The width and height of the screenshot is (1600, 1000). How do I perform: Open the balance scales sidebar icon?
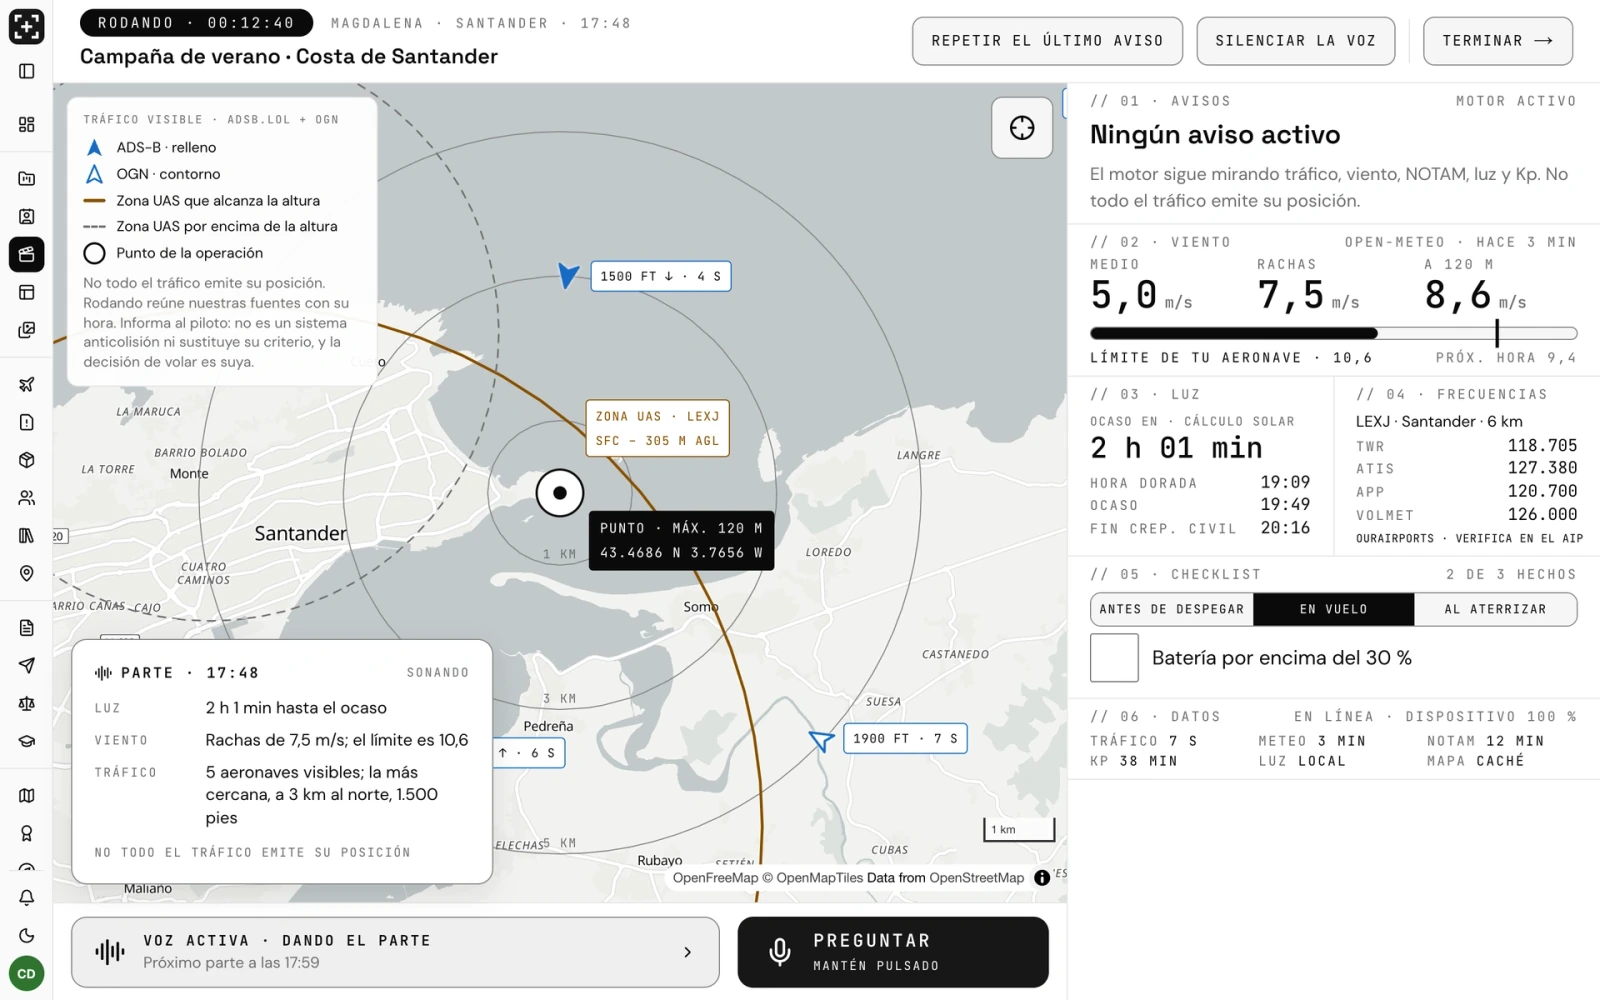pyautogui.click(x=27, y=704)
